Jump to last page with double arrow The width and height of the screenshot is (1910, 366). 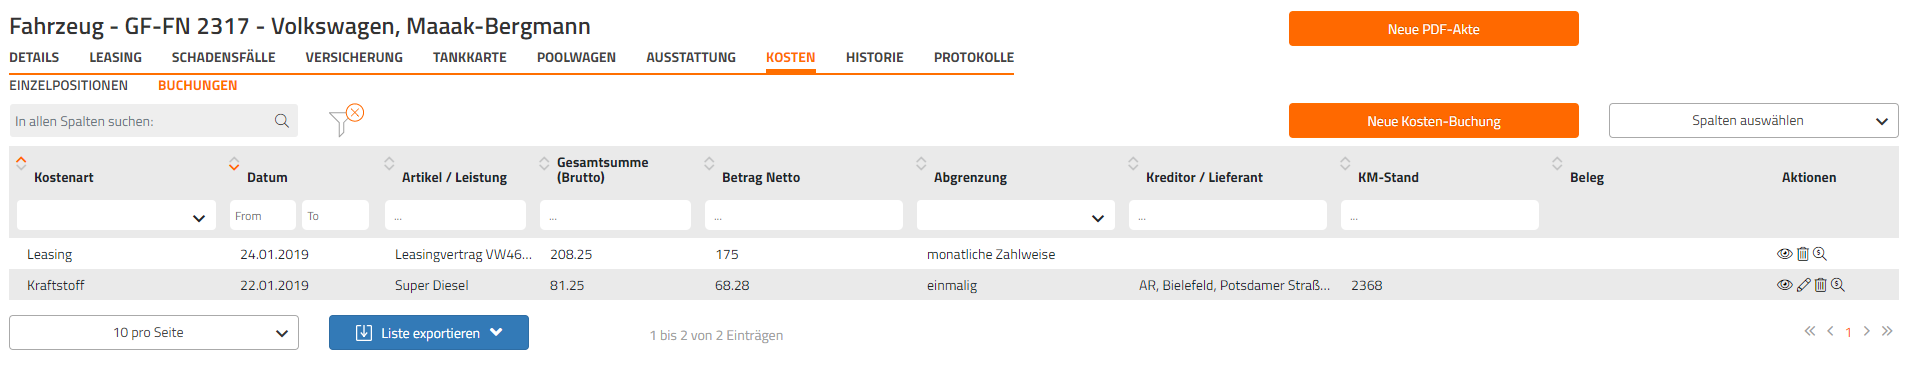tap(1887, 331)
